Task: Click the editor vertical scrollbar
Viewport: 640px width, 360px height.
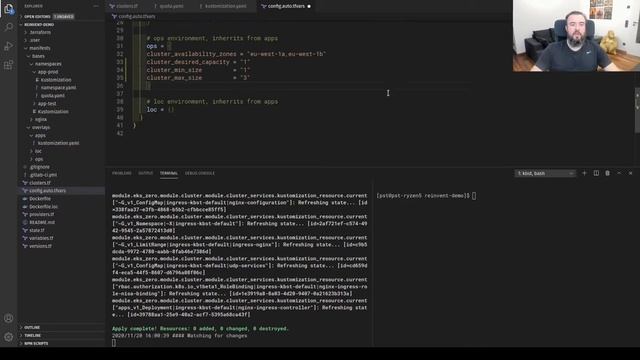Action: tap(637, 110)
